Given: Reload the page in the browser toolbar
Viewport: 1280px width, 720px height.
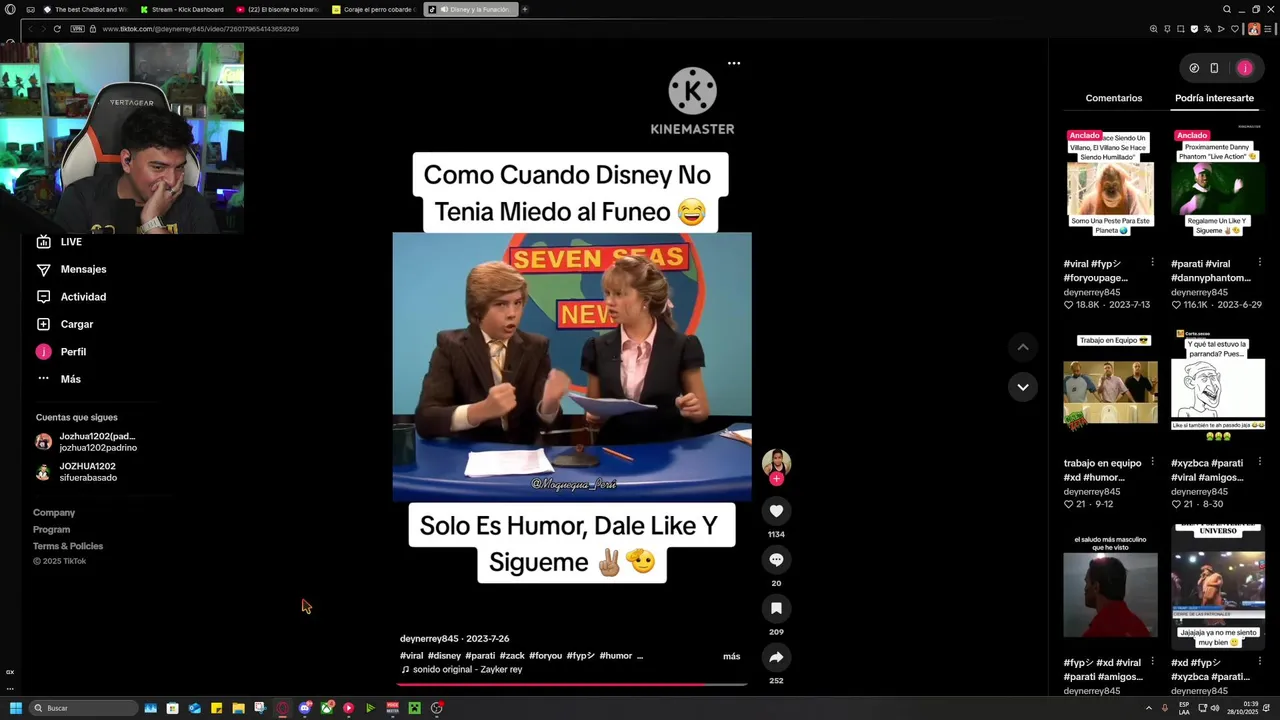Looking at the screenshot, I should 57,29.
